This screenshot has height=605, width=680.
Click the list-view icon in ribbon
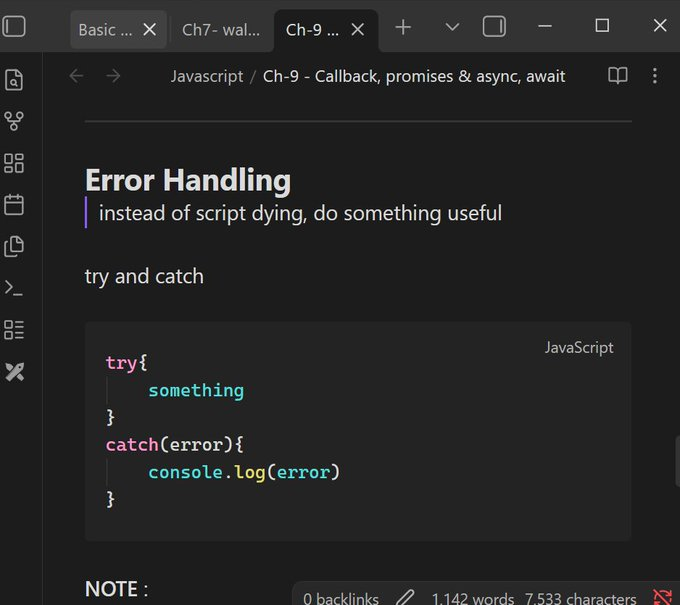[14, 330]
